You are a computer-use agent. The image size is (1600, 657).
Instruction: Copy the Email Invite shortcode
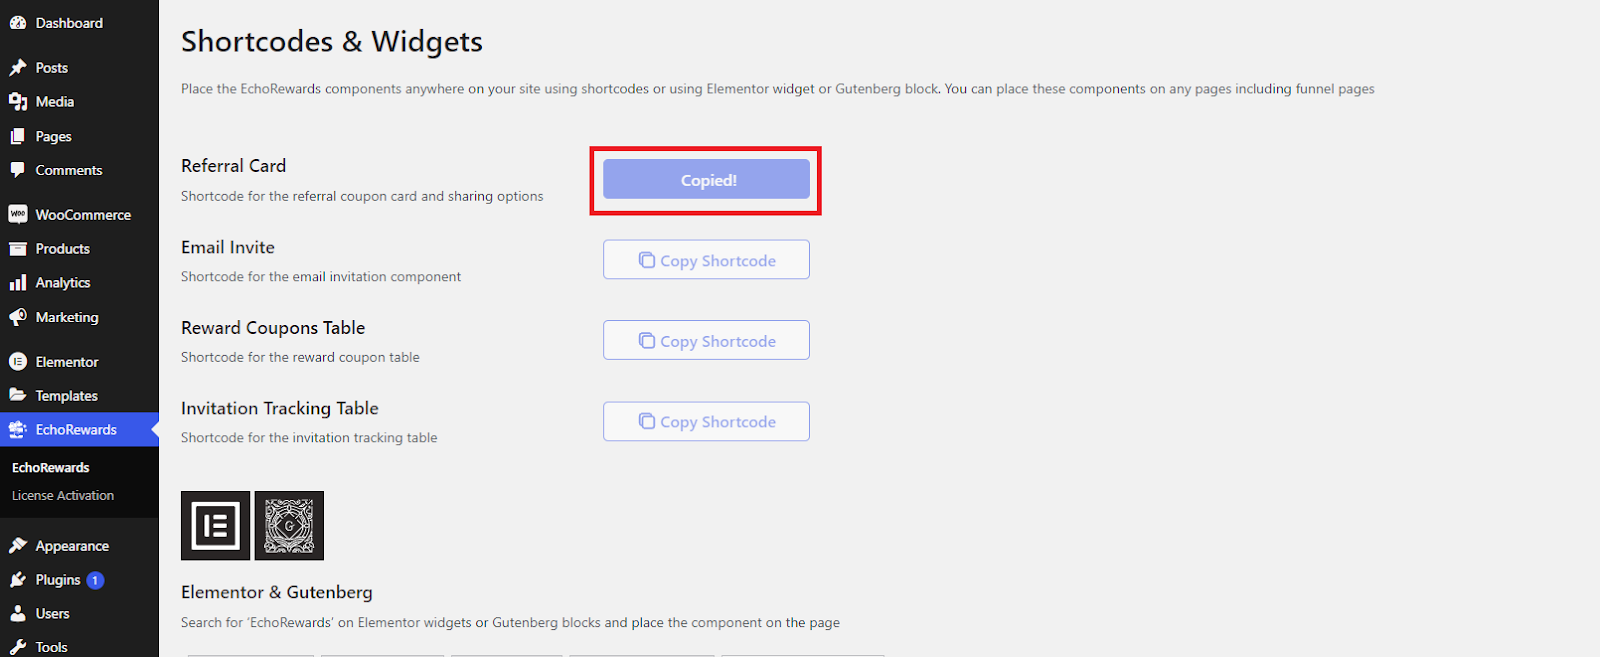tap(706, 260)
